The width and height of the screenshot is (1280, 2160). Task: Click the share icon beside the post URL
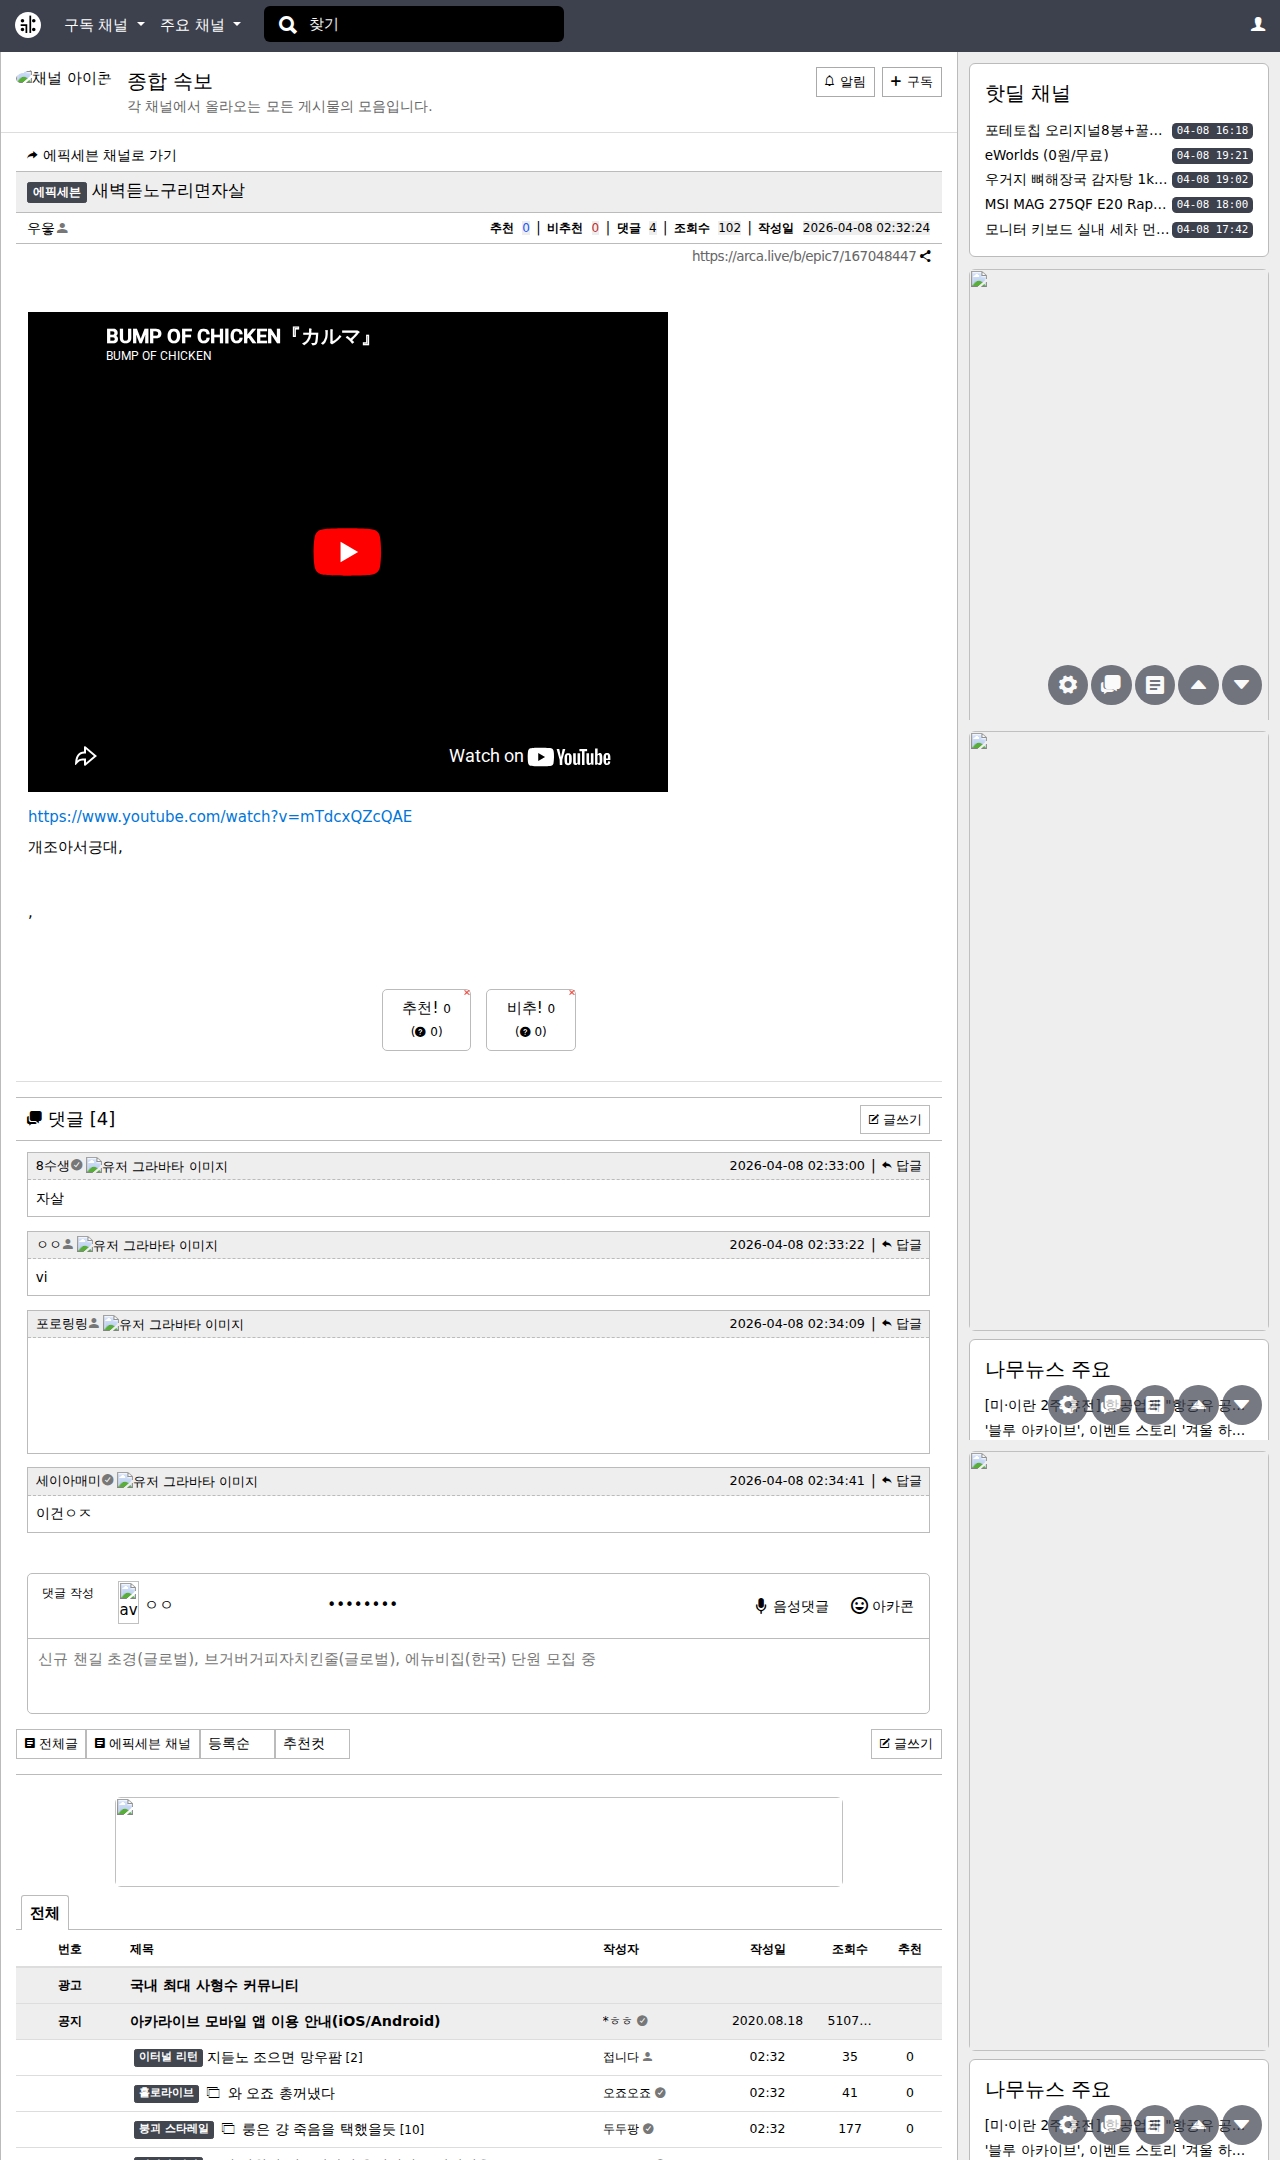click(x=925, y=257)
